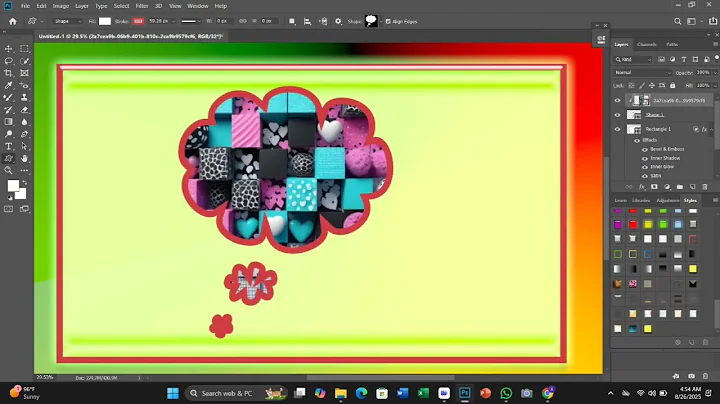Screen dimensions: 720x404
Task: Select the Frame tool
Action: click(24, 73)
